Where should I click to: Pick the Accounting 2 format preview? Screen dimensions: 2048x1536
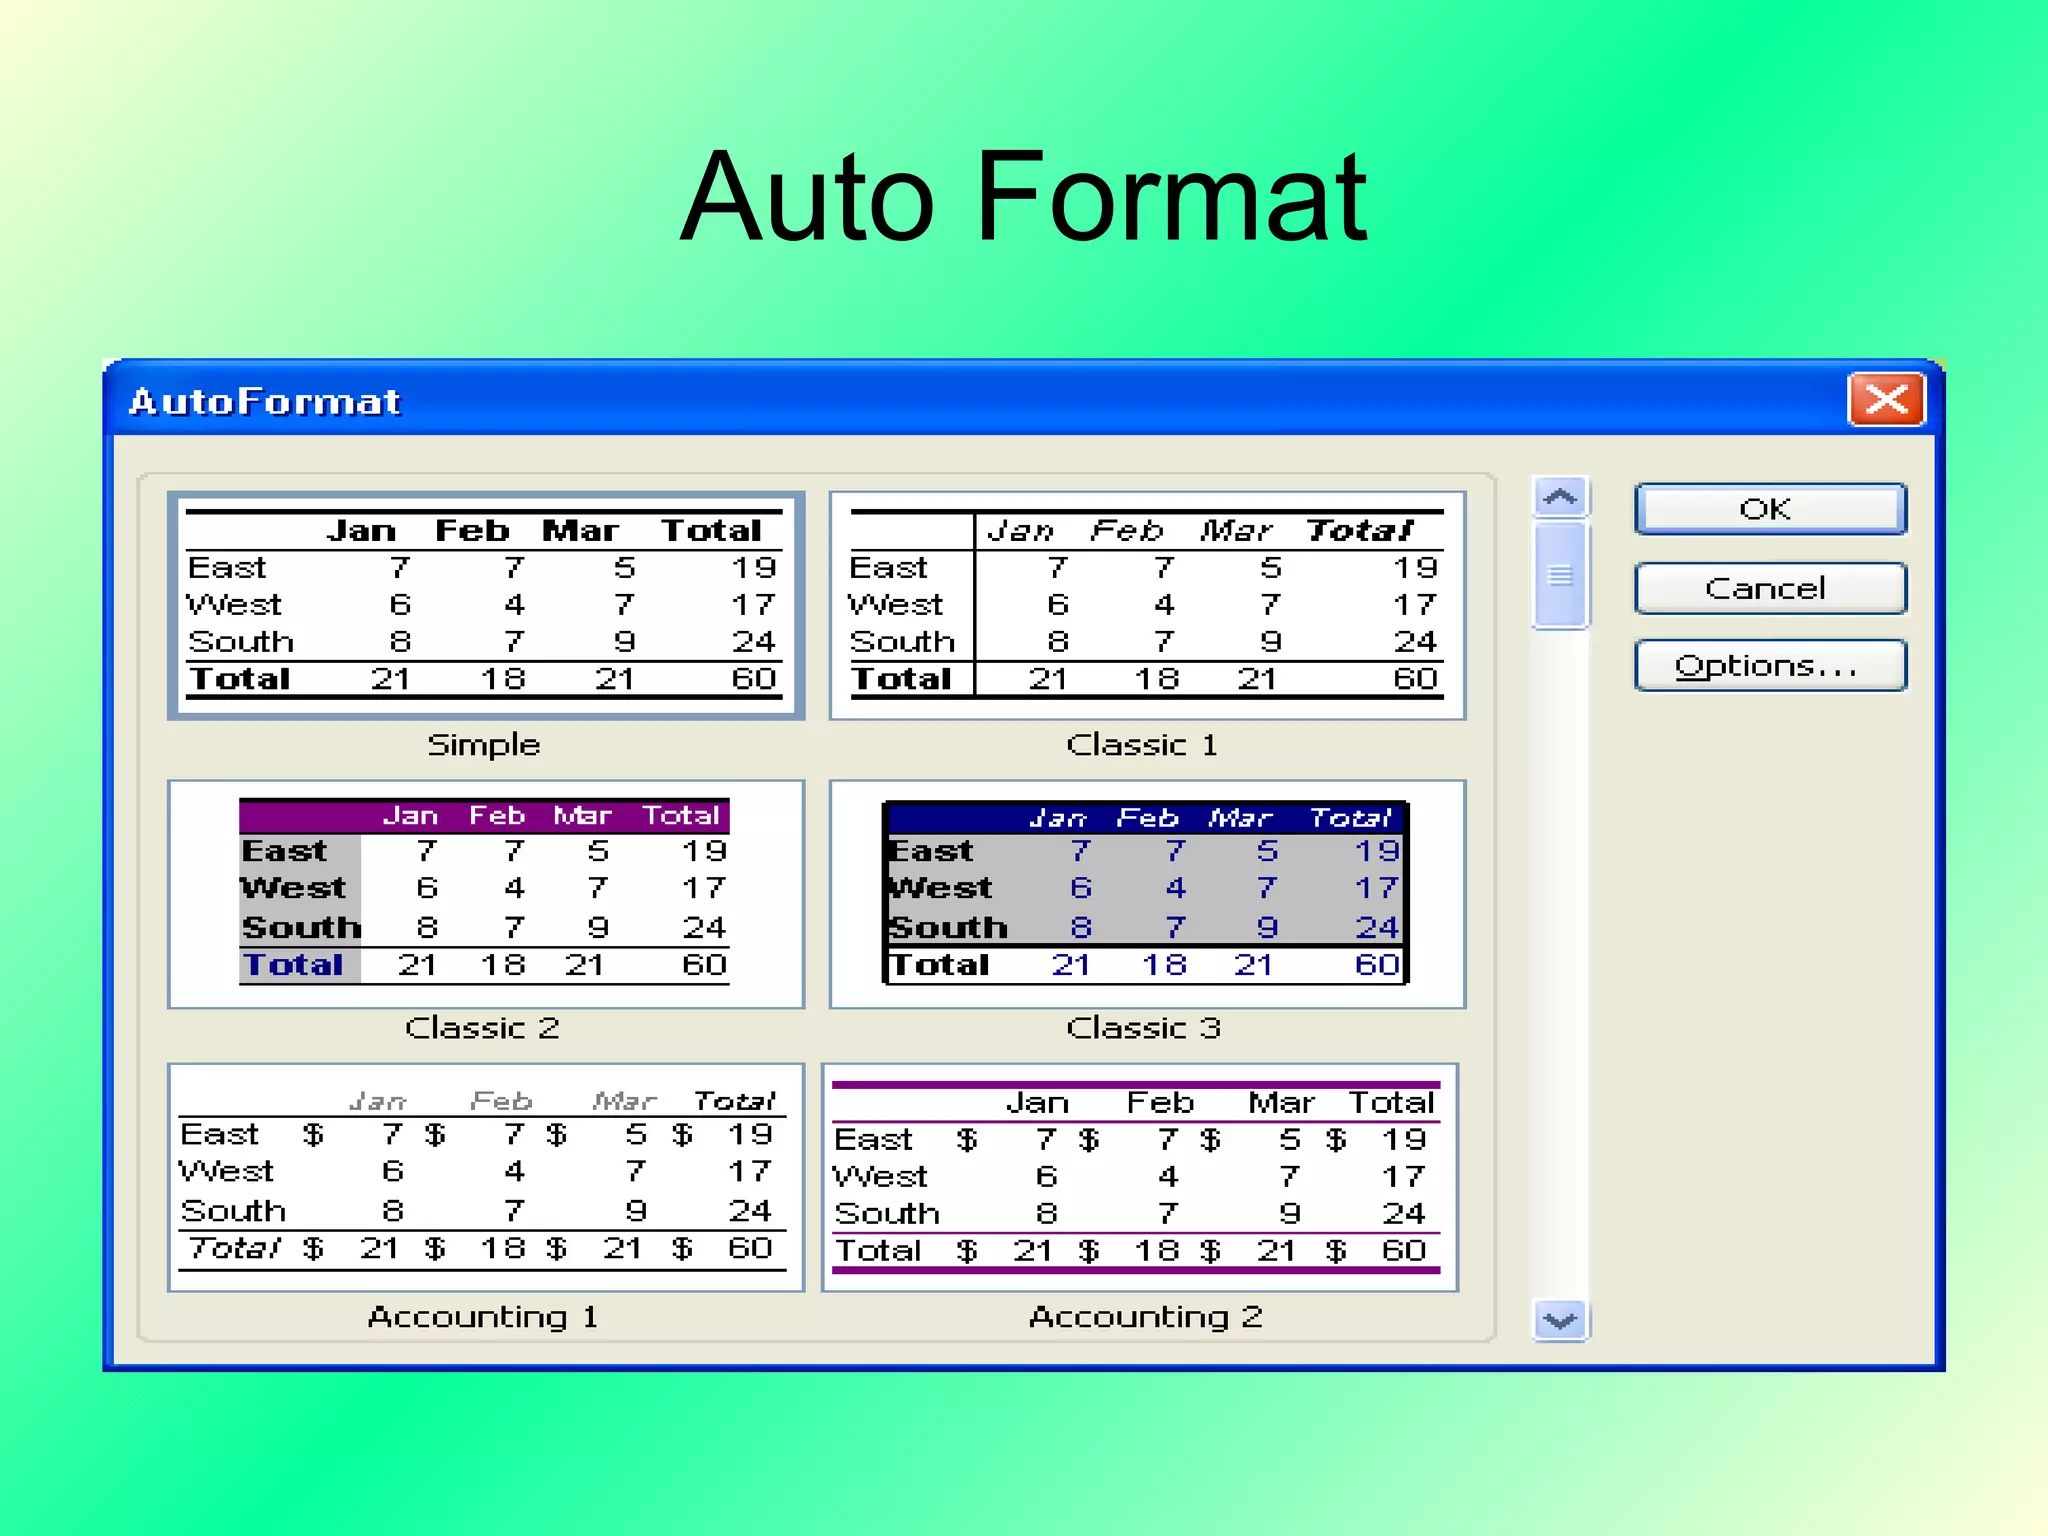coord(1140,1178)
